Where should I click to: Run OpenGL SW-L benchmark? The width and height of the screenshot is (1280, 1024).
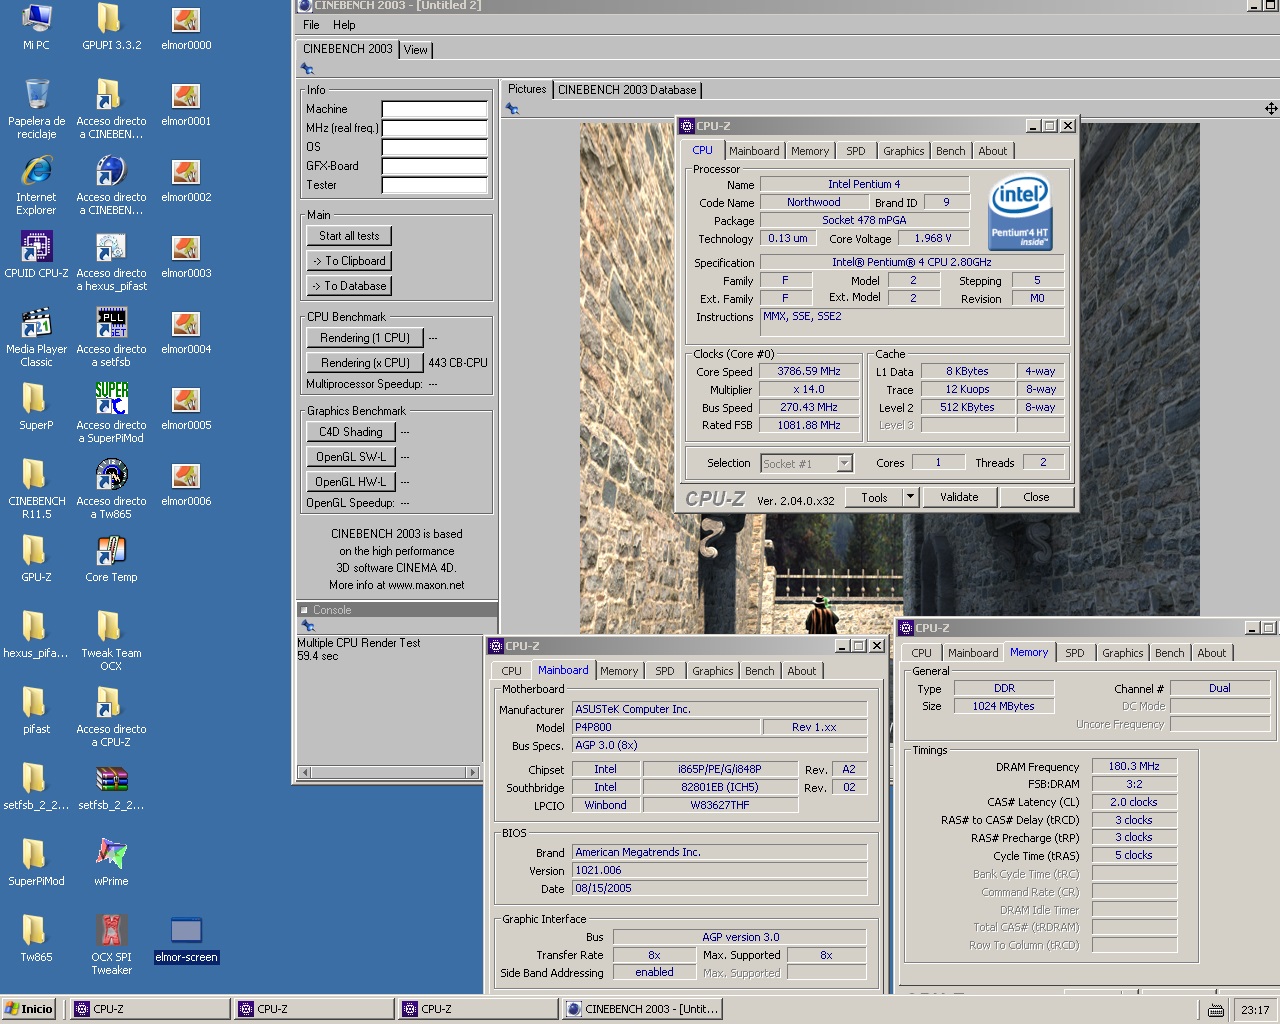point(351,457)
